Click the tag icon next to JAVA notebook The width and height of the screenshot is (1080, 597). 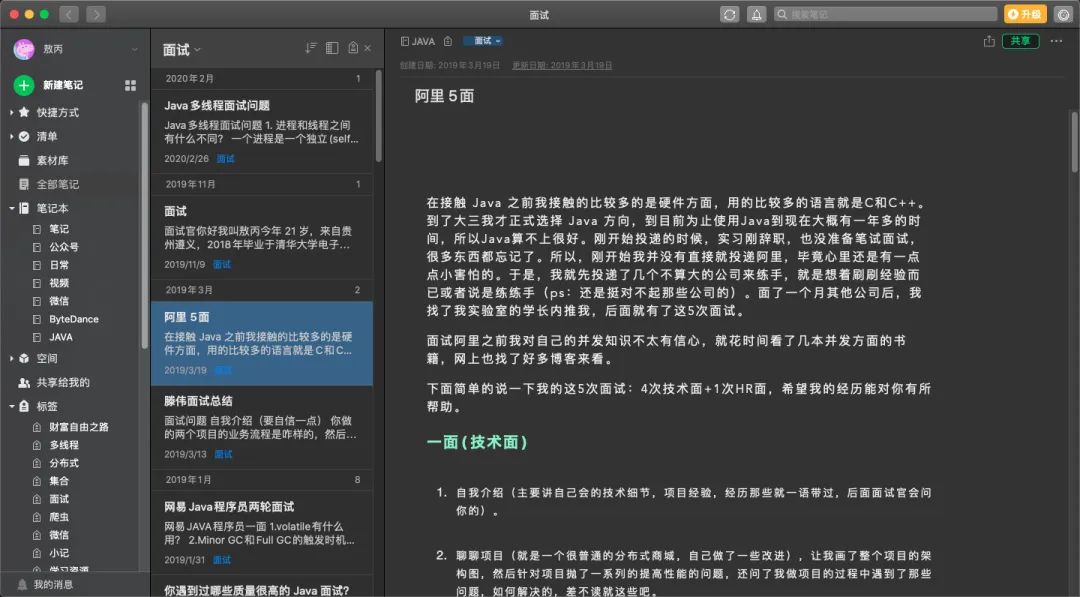[x=448, y=41]
